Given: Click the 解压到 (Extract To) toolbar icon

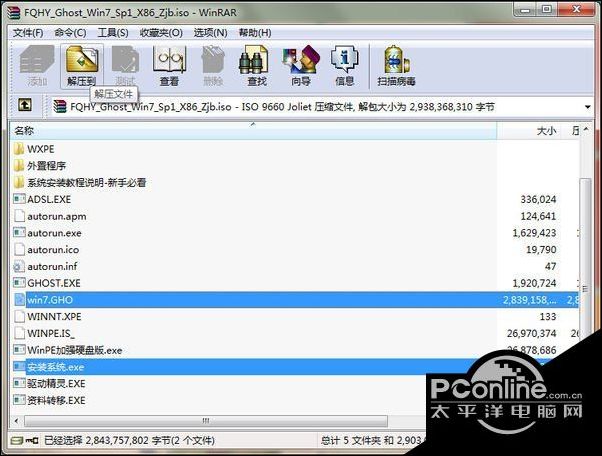Looking at the screenshot, I should point(82,65).
